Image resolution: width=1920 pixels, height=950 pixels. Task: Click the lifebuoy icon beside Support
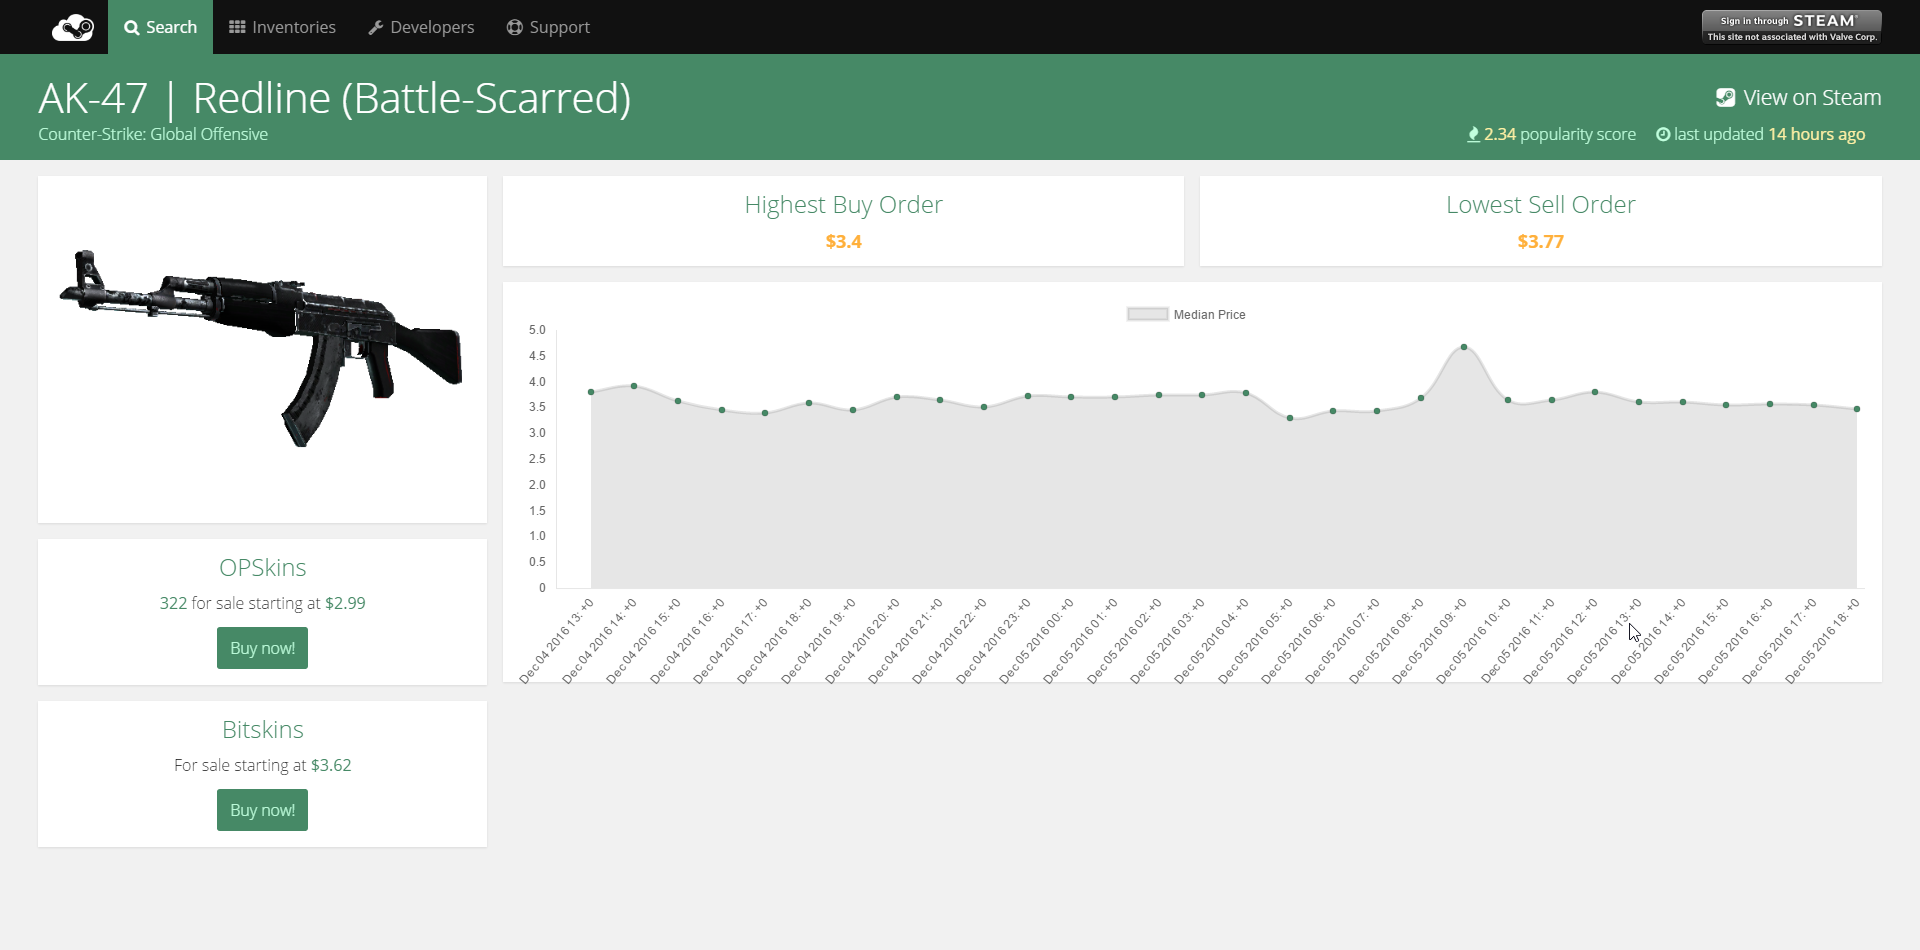[515, 27]
